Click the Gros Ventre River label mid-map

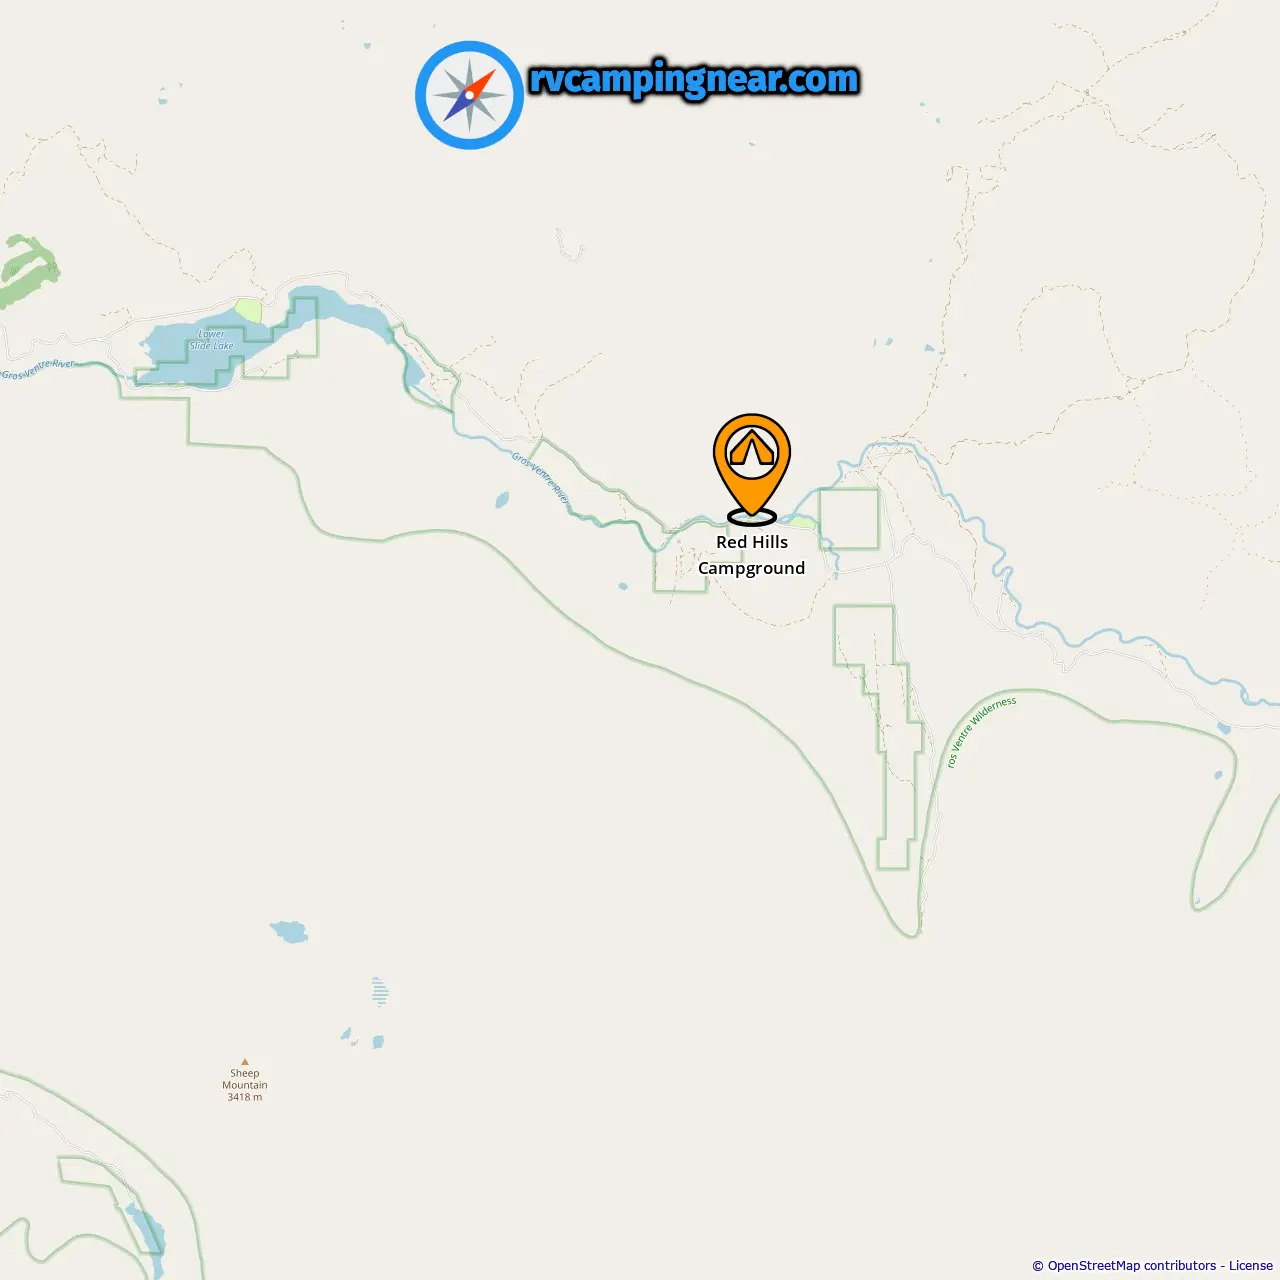(x=541, y=478)
